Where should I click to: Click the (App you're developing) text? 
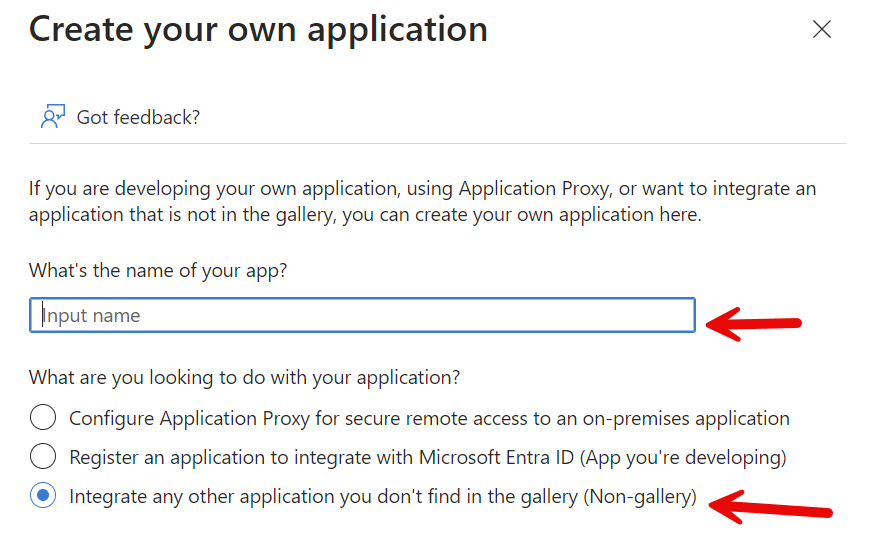tap(690, 457)
